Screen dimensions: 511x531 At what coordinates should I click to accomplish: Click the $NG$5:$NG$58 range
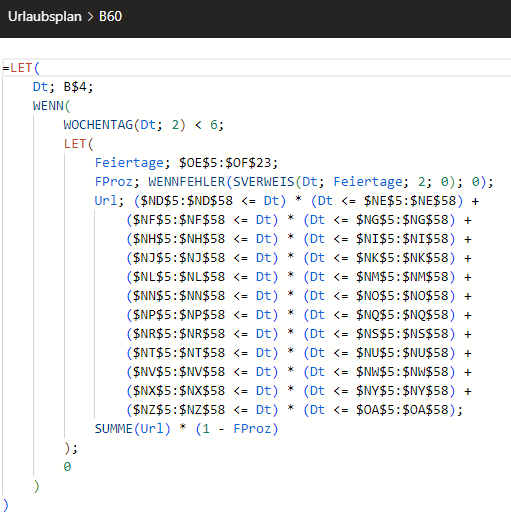[x=402, y=220]
